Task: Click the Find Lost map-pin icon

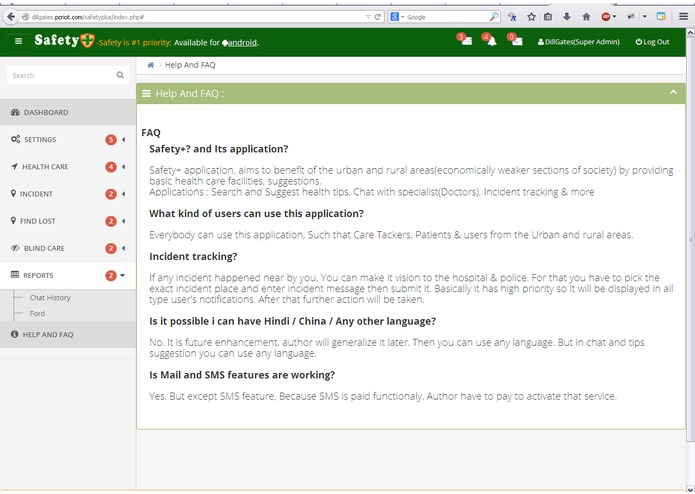Action: tap(13, 221)
